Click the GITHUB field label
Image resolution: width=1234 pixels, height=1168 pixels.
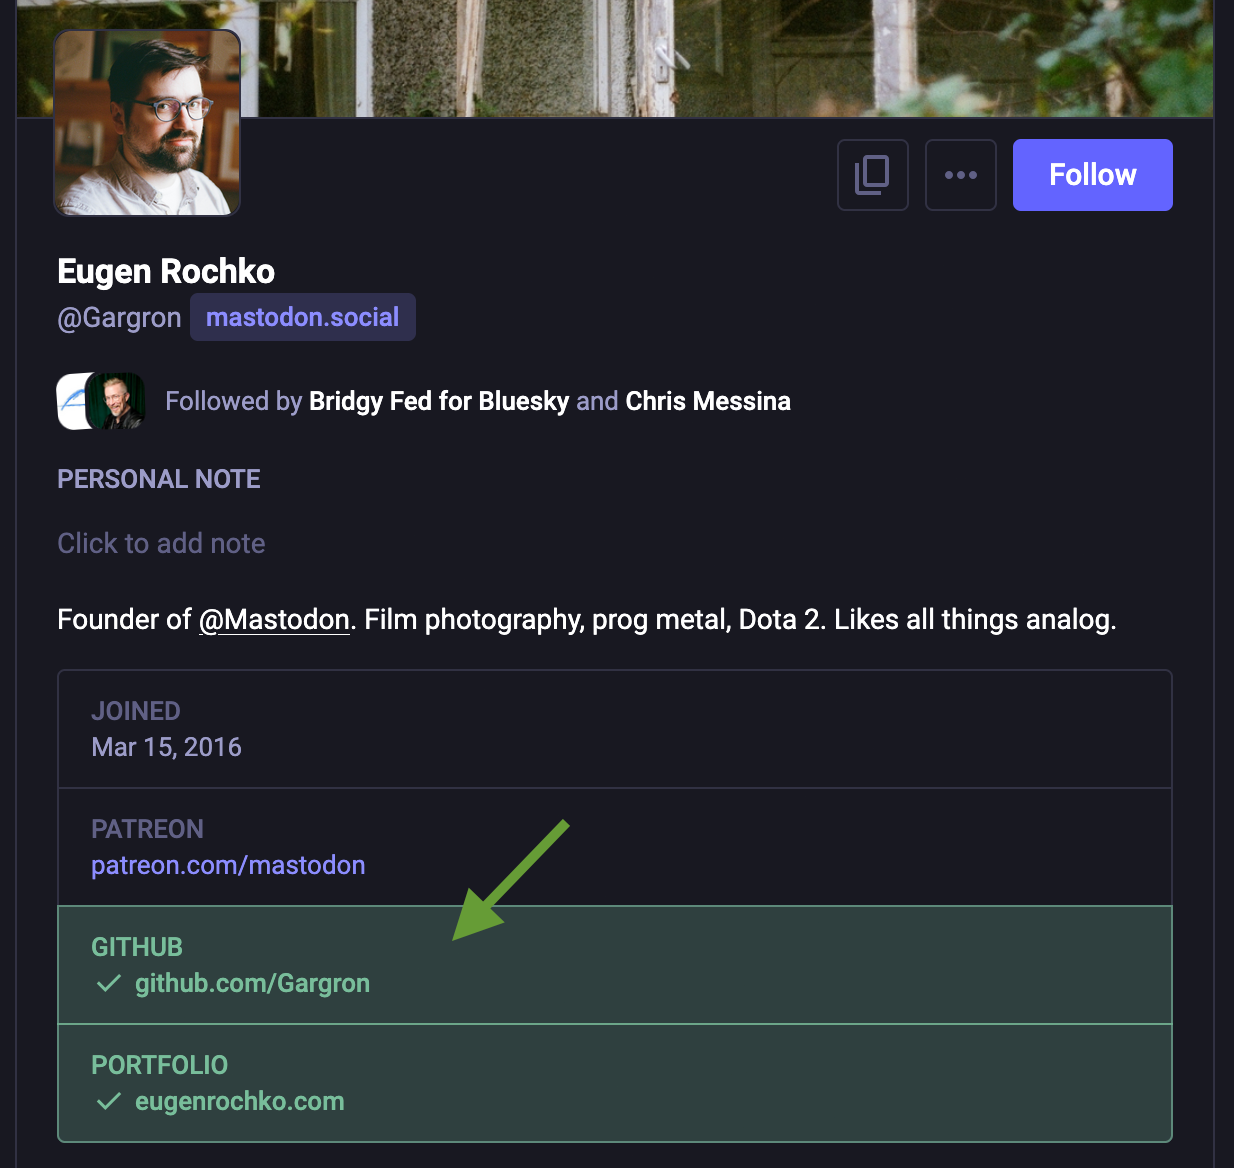137,947
